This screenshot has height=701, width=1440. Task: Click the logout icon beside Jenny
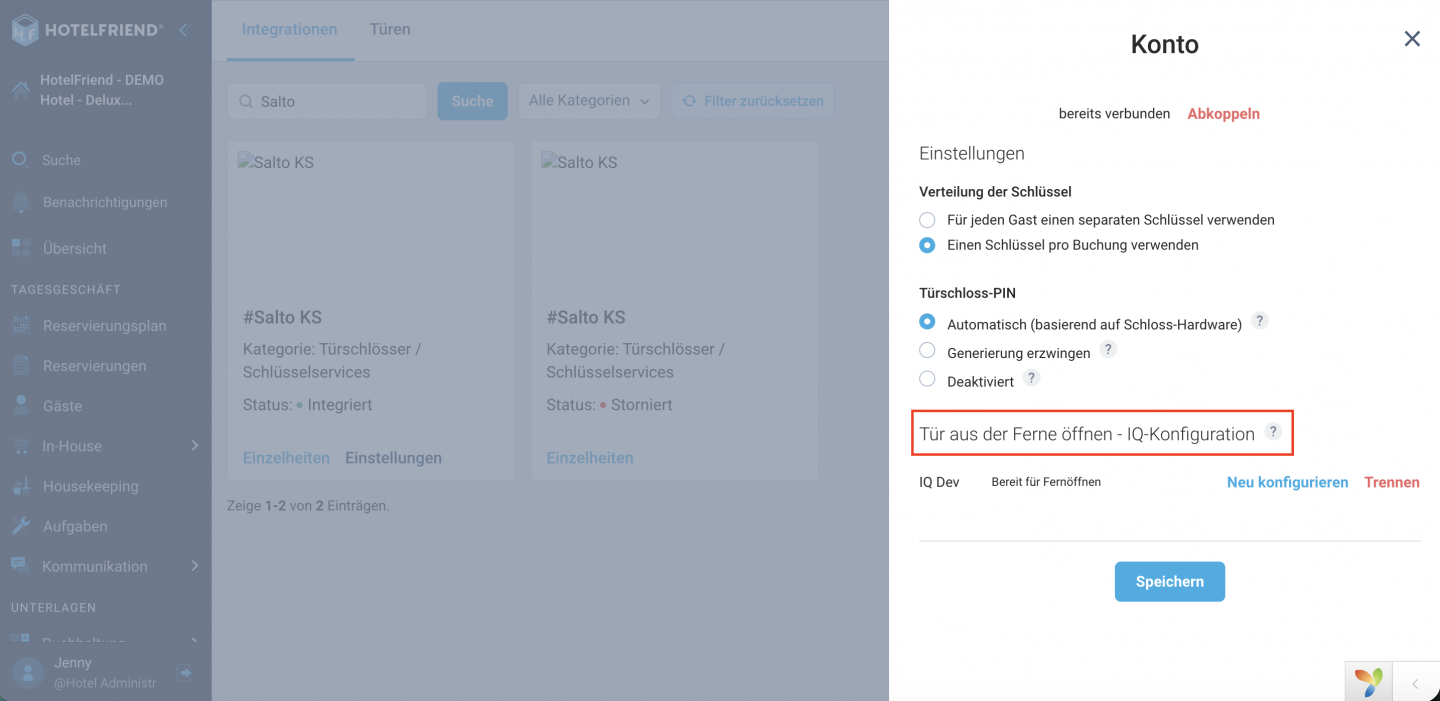click(x=185, y=673)
